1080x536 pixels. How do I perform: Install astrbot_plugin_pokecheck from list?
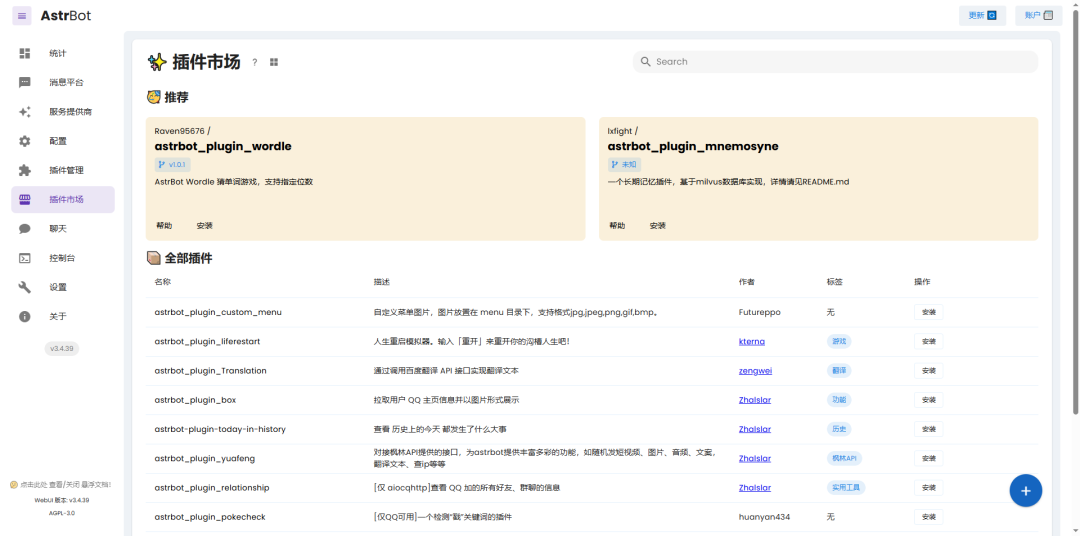click(x=928, y=517)
